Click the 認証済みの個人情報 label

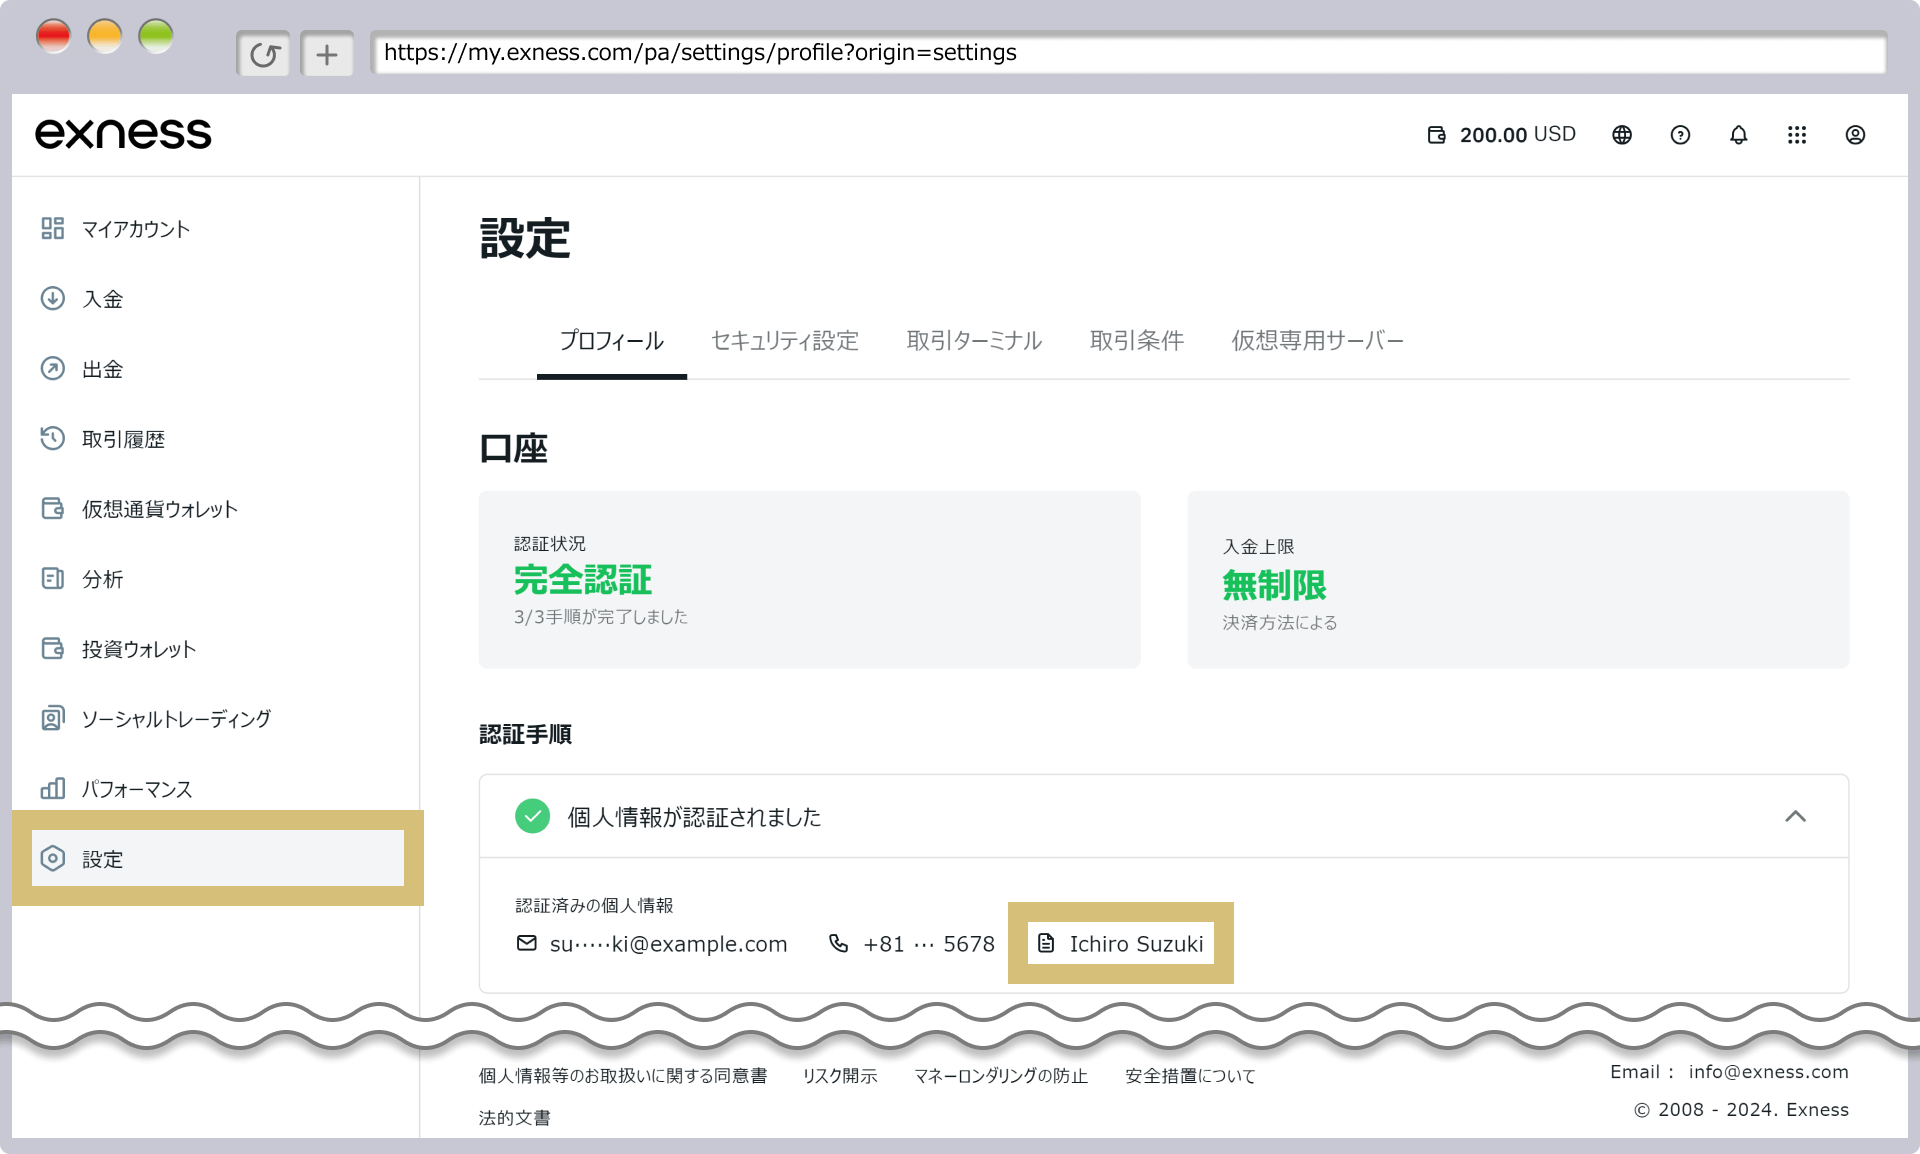click(595, 906)
